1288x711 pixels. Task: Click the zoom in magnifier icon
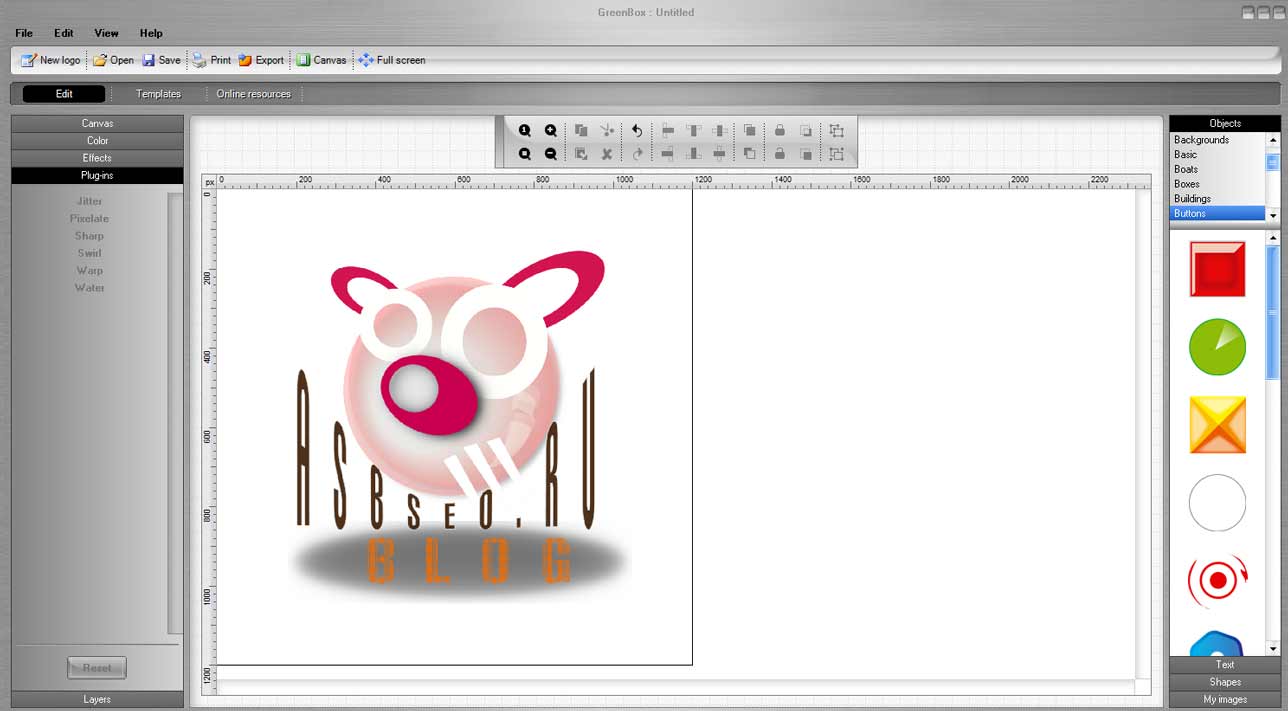[551, 131]
